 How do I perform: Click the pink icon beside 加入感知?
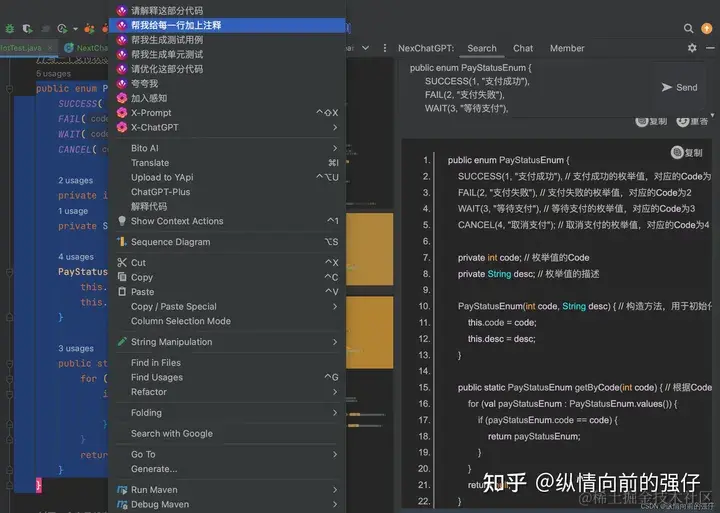pyautogui.click(x=122, y=98)
